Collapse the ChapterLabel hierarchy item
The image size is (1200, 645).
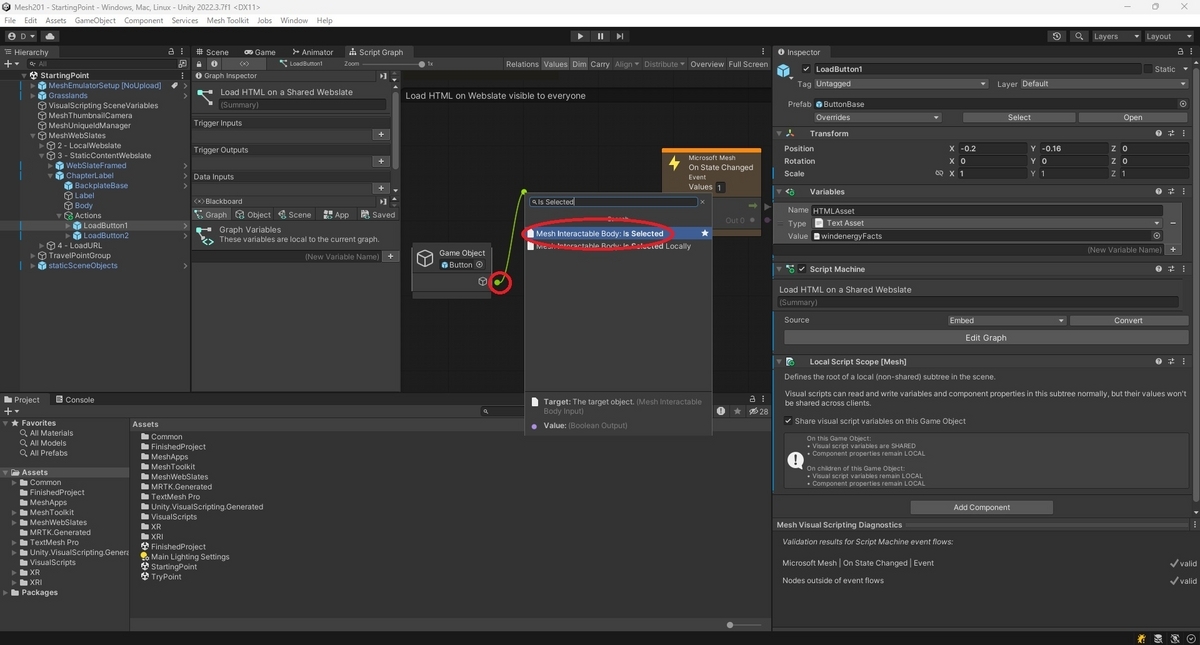click(50, 176)
